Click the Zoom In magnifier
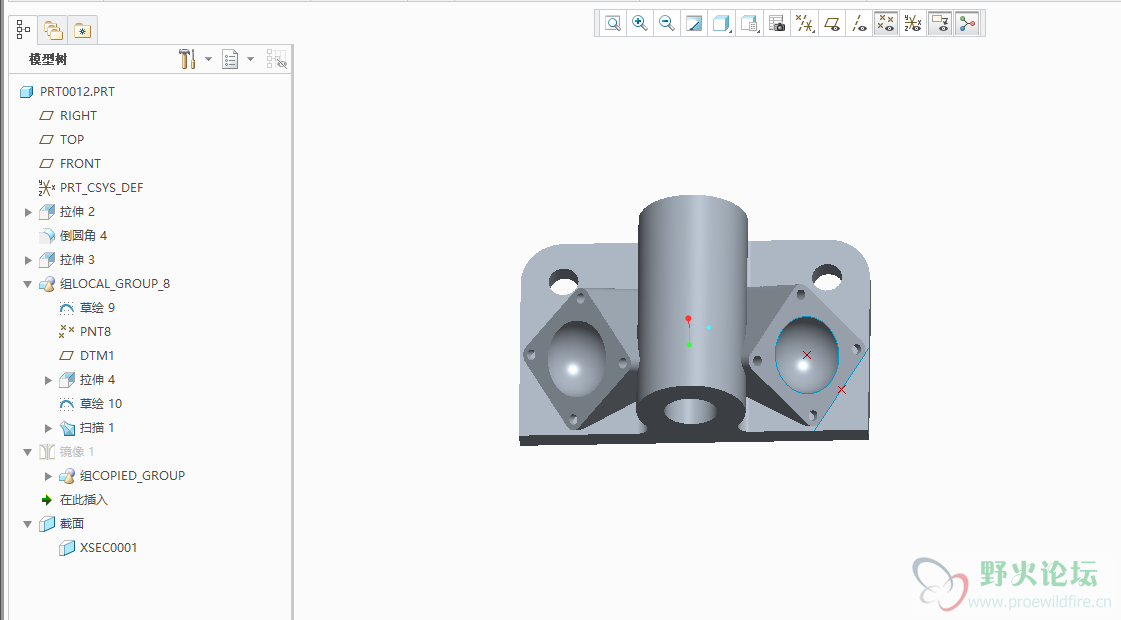Image resolution: width=1121 pixels, height=620 pixels. [x=640, y=24]
